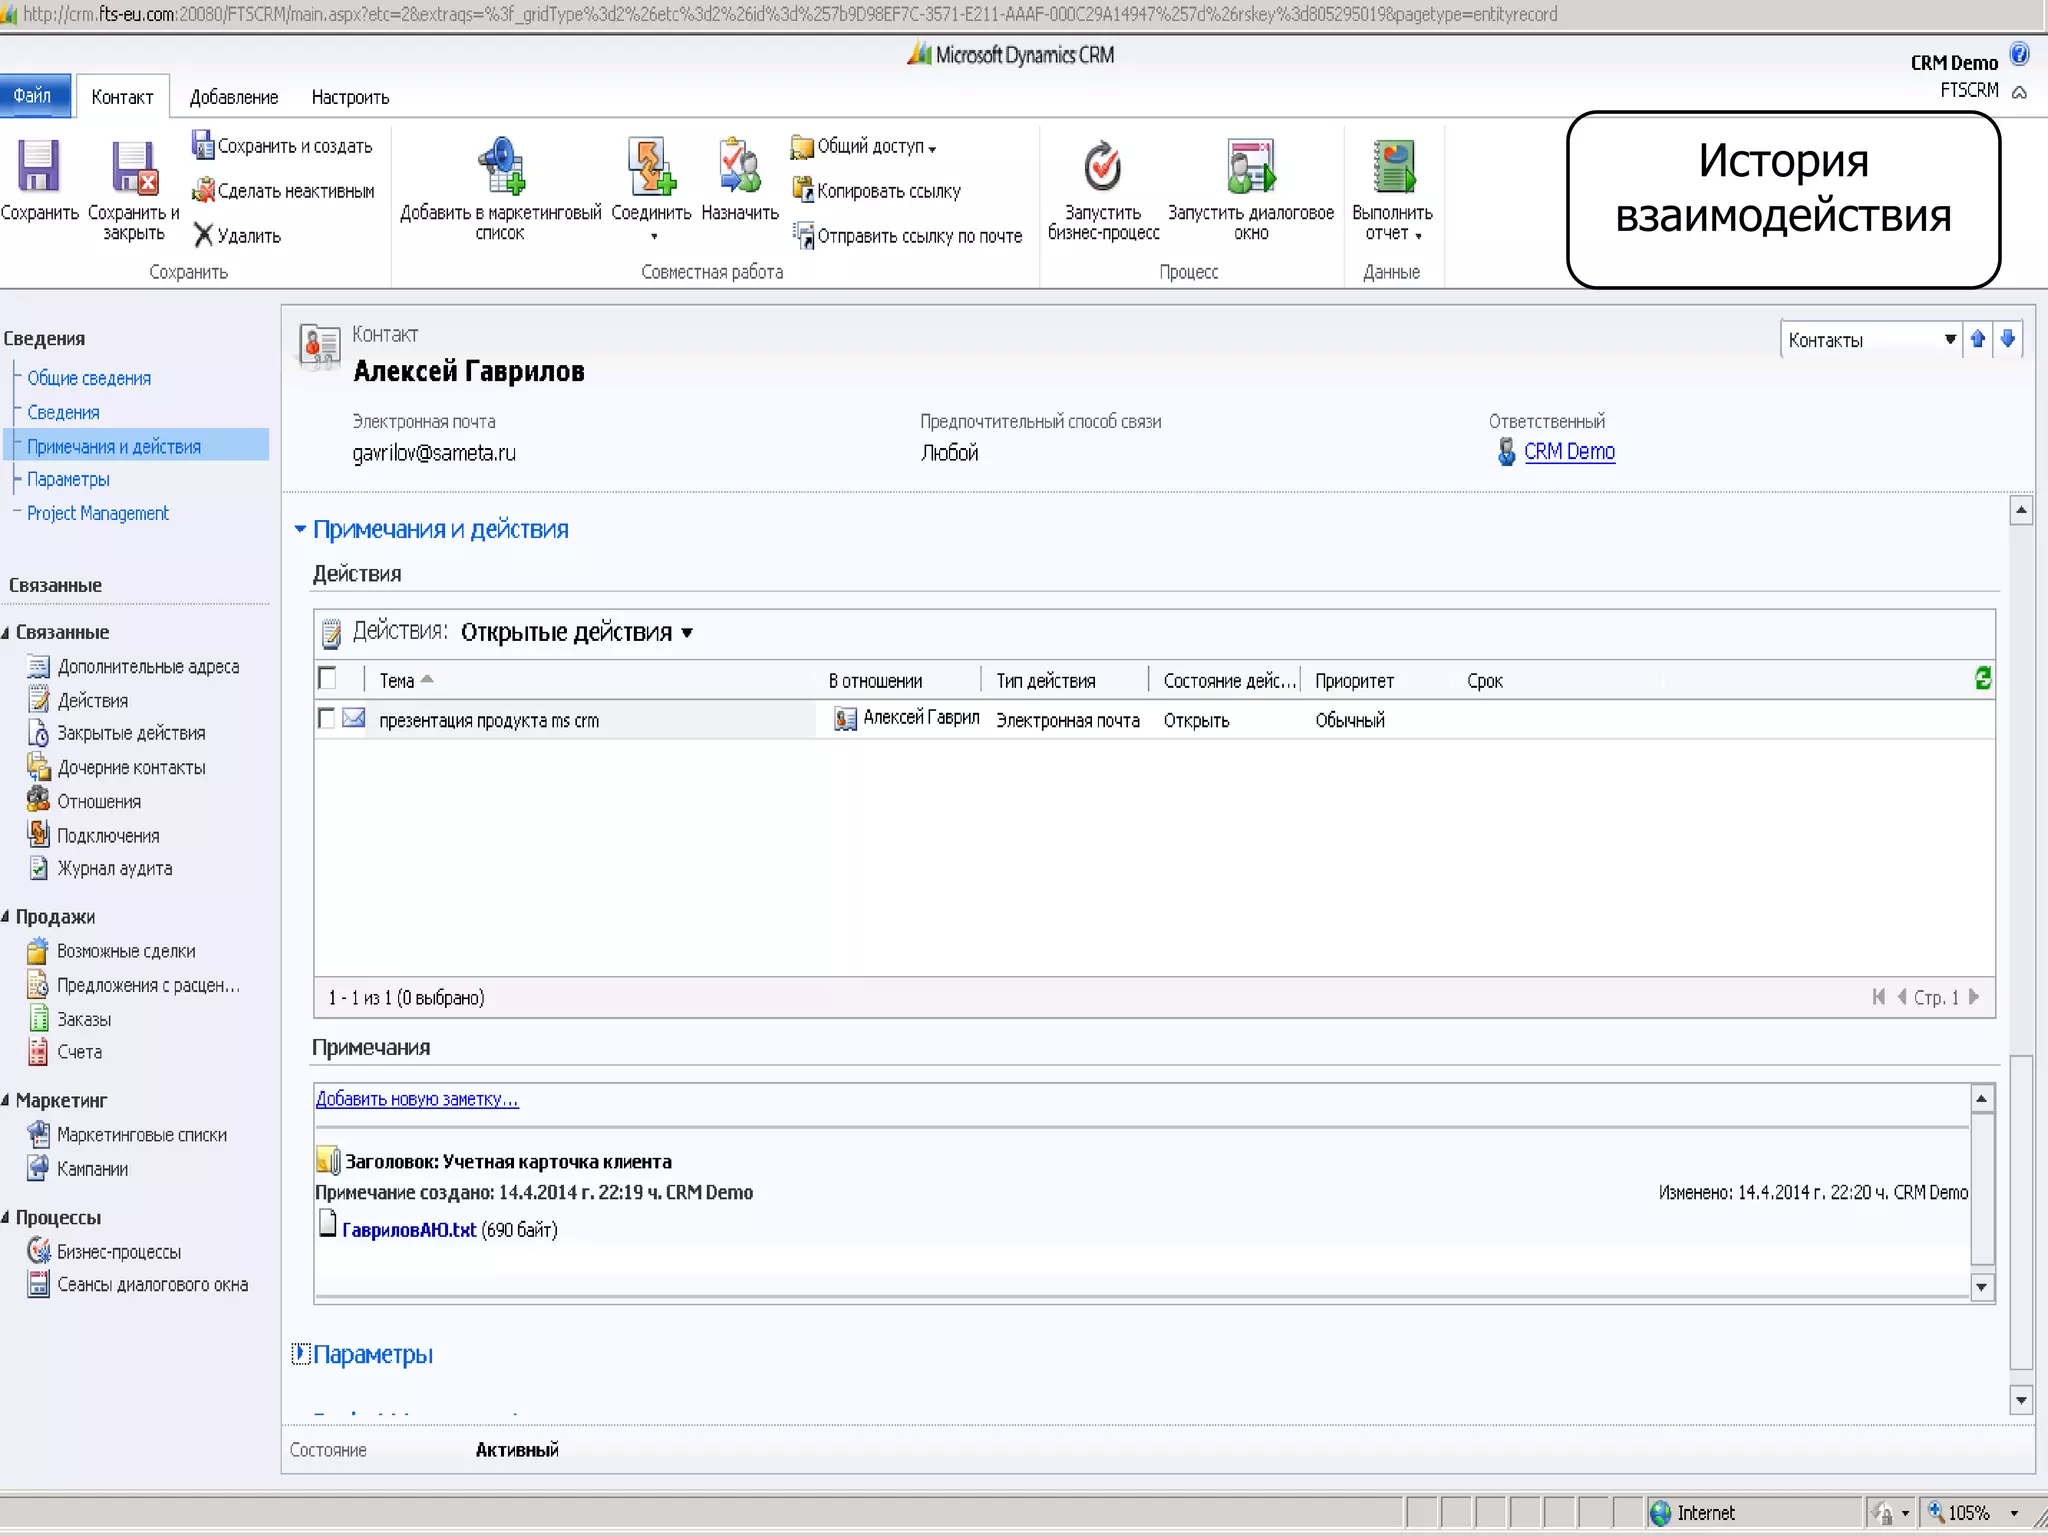Image resolution: width=2048 pixels, height=1536 pixels.
Task: Click 'Добавить новую заметку…' link
Action: (x=416, y=1099)
